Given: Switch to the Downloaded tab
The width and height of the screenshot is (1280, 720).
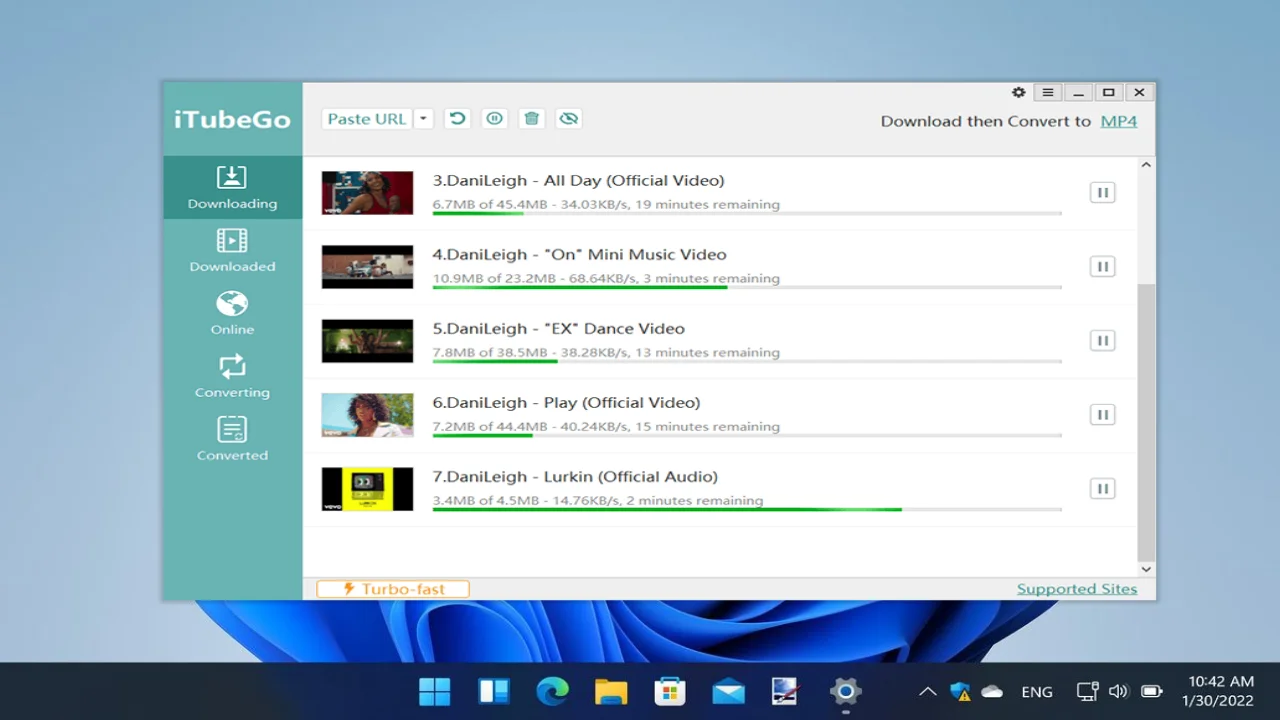Looking at the screenshot, I should [x=232, y=250].
